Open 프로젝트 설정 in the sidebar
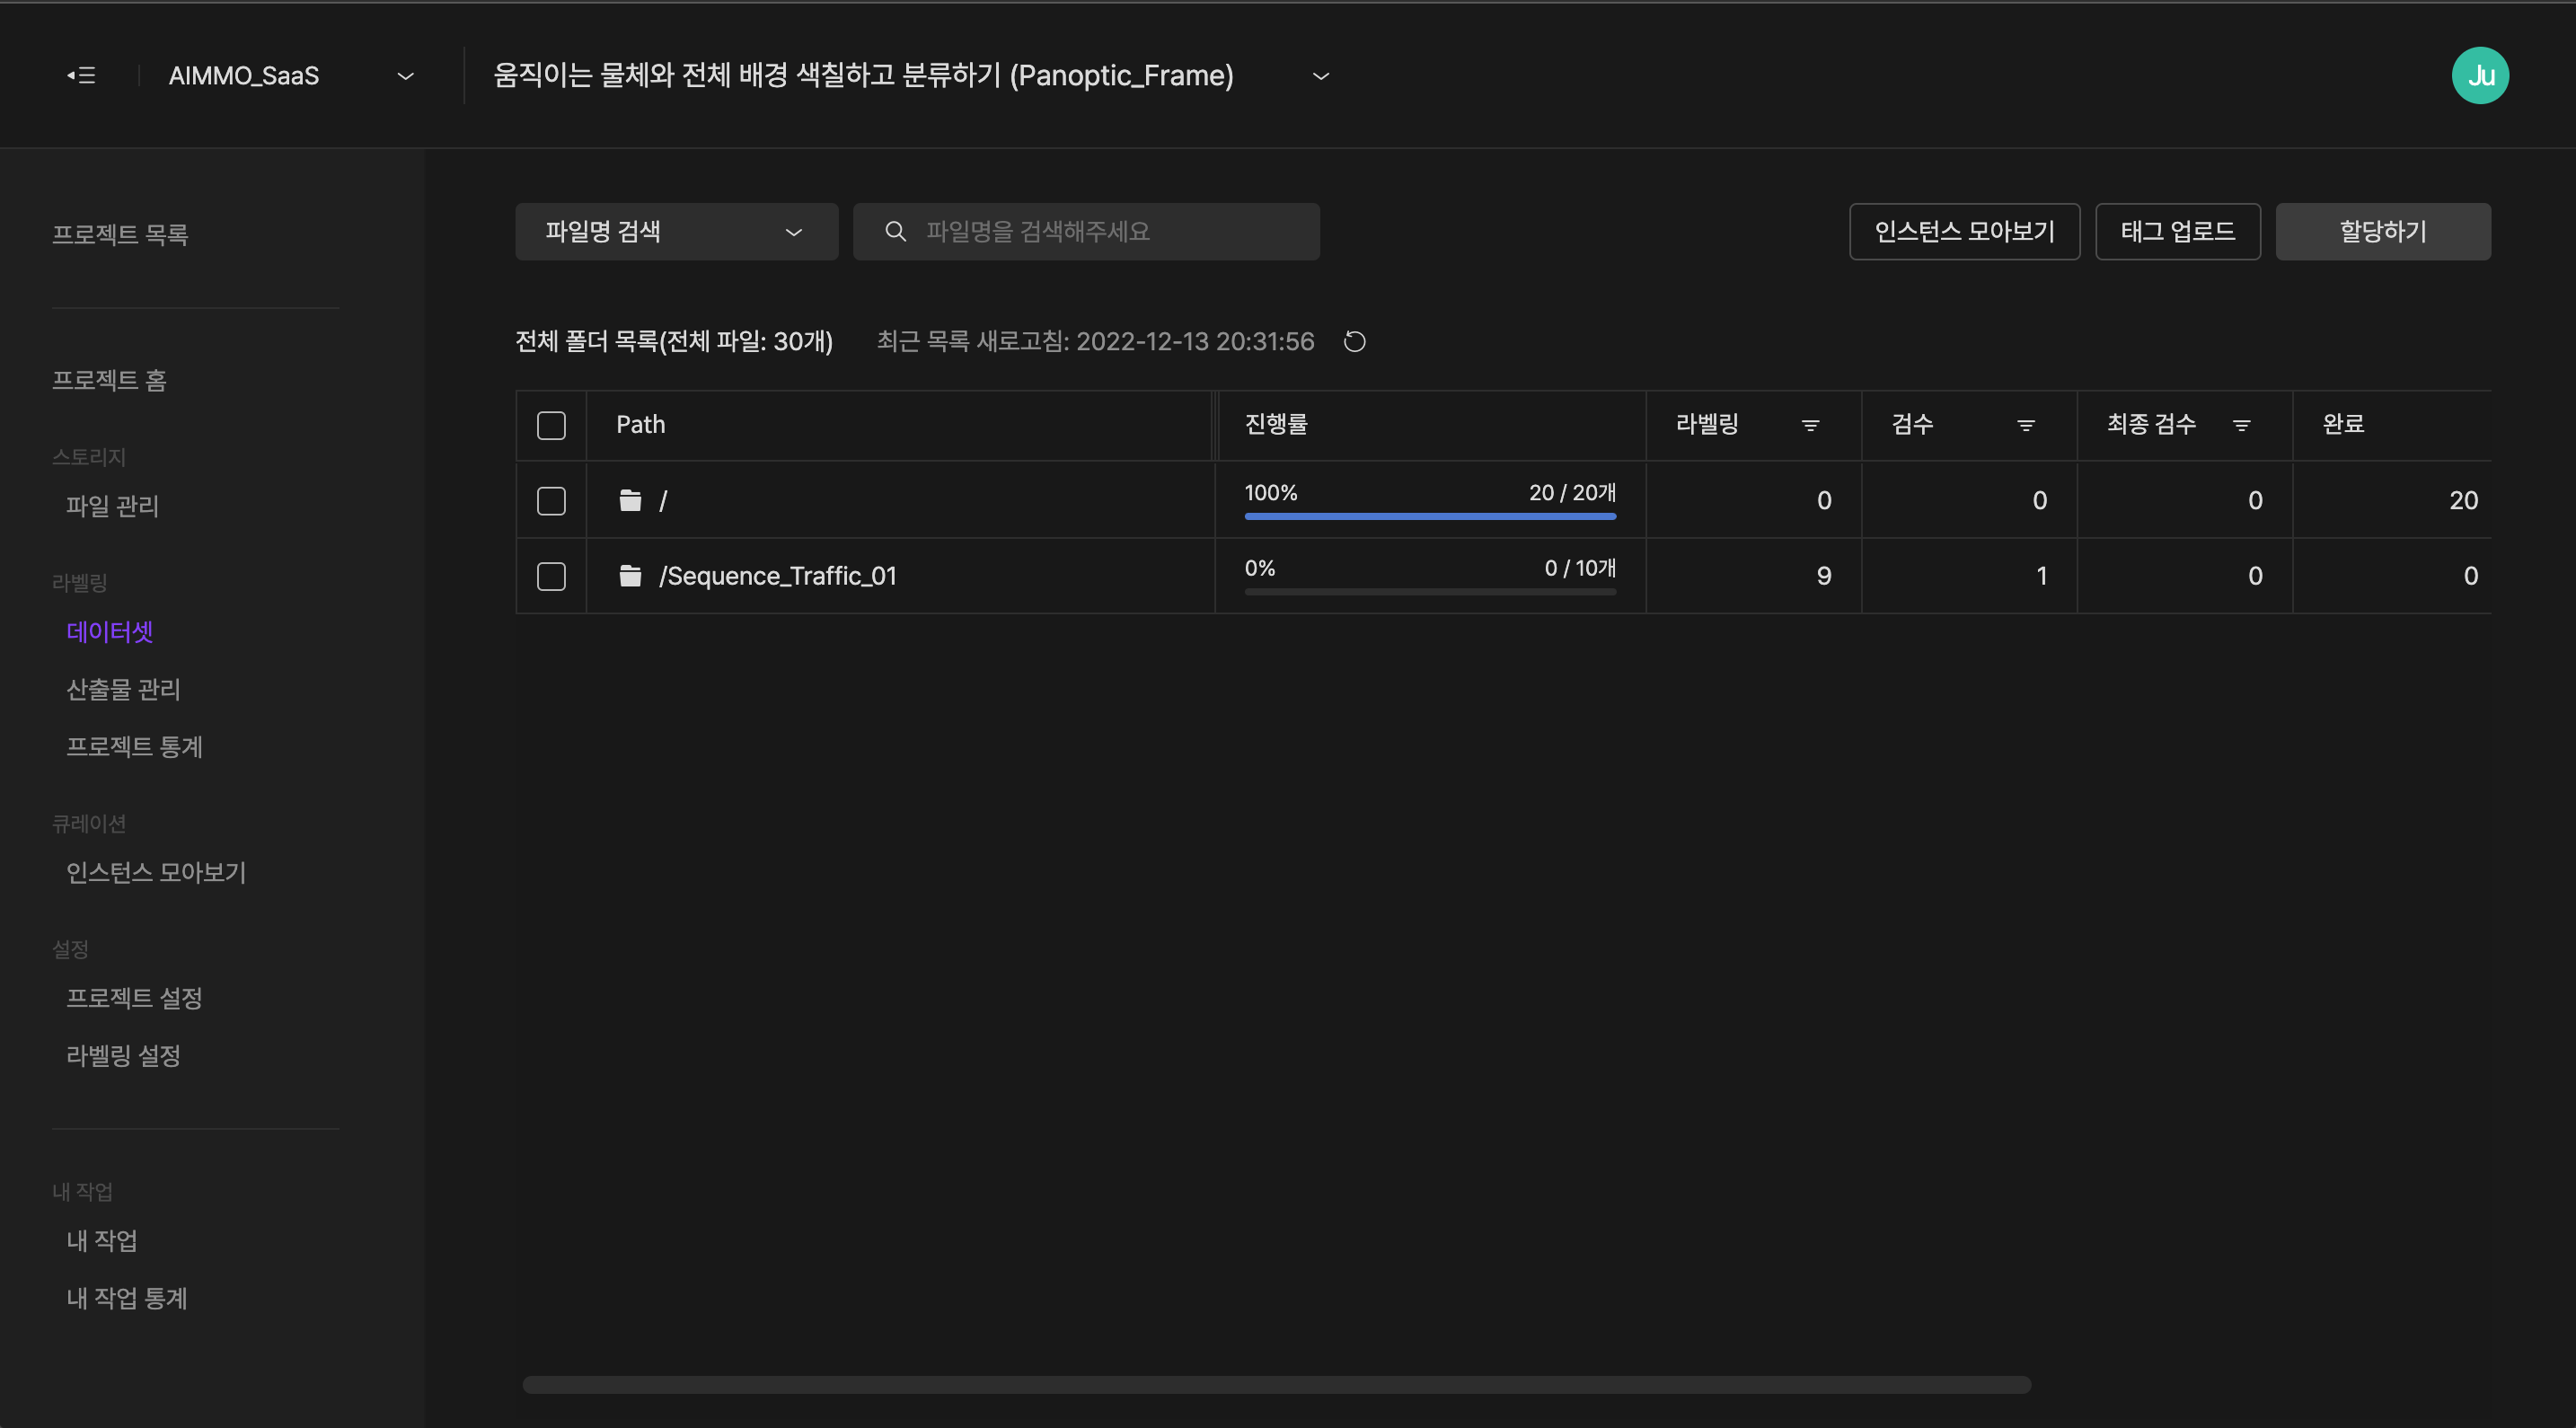The height and width of the screenshot is (1428, 2576). (134, 998)
